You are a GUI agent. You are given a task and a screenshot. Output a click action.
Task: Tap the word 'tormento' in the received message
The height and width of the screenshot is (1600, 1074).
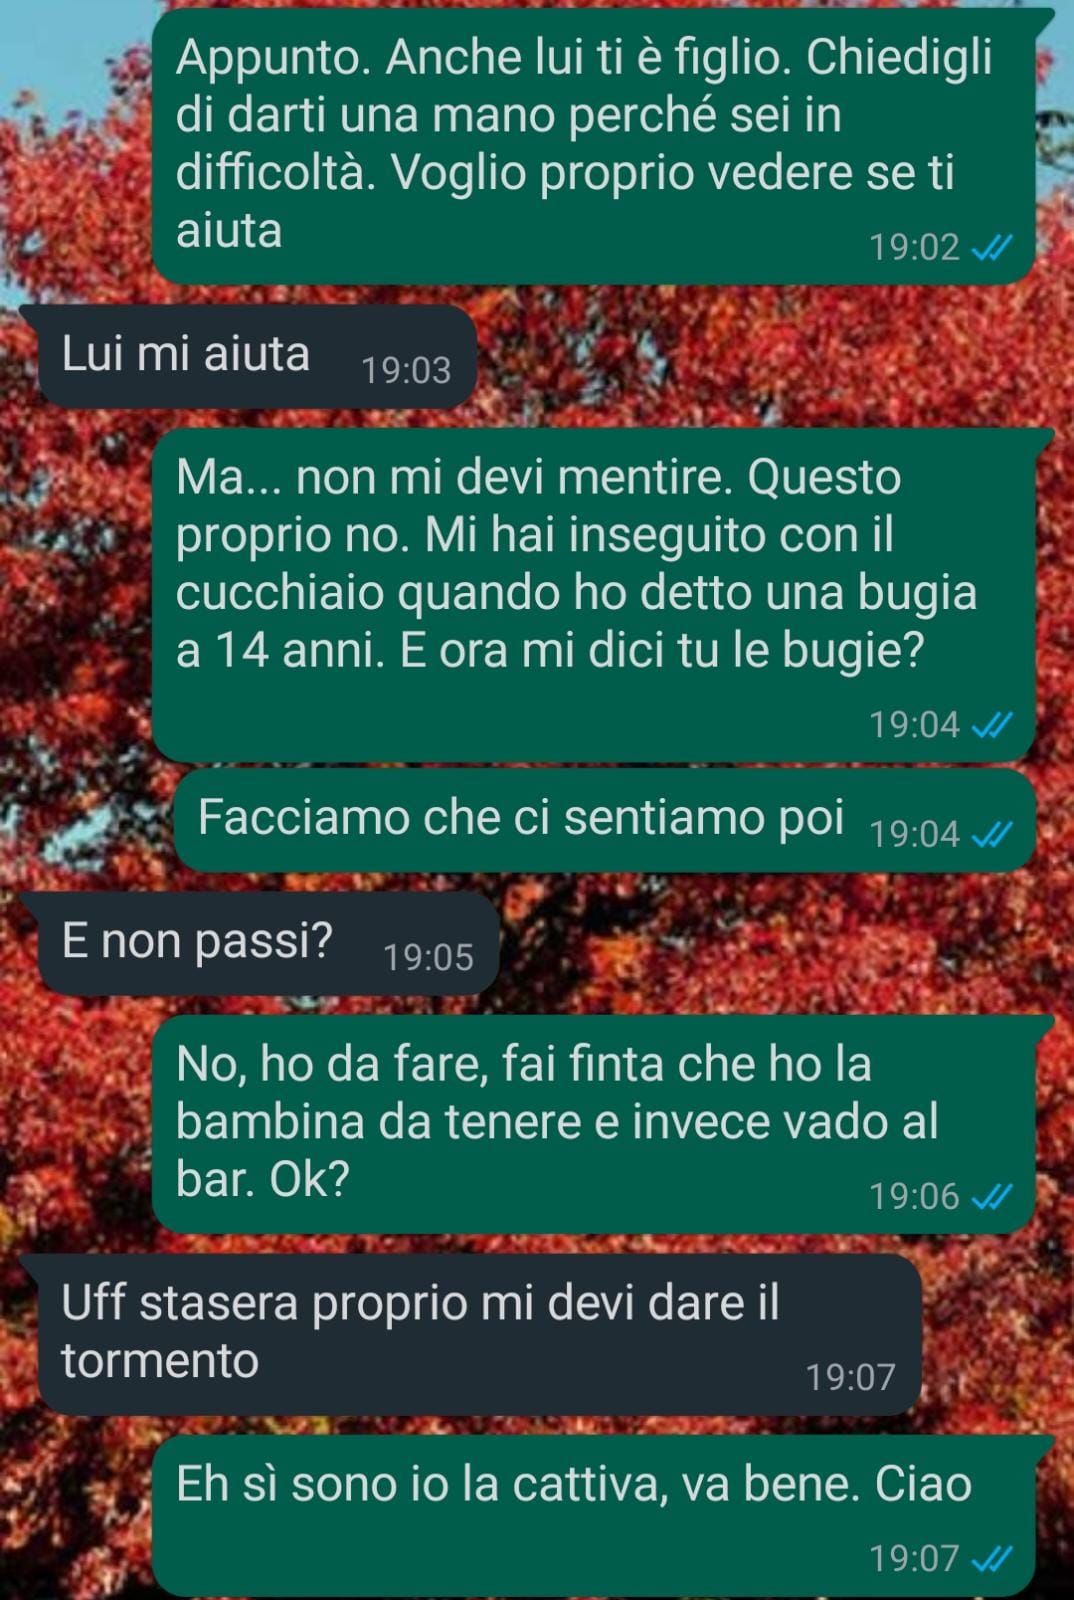tap(160, 1361)
